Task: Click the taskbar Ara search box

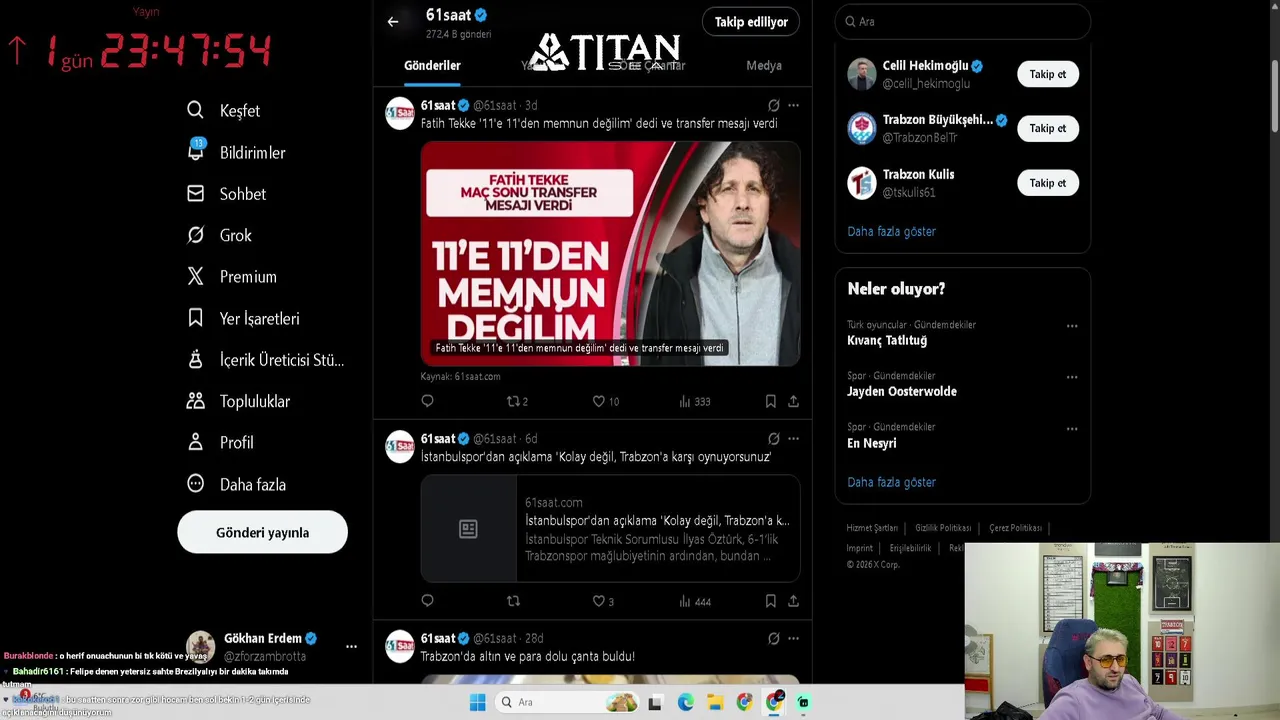Action: pyautogui.click(x=568, y=702)
